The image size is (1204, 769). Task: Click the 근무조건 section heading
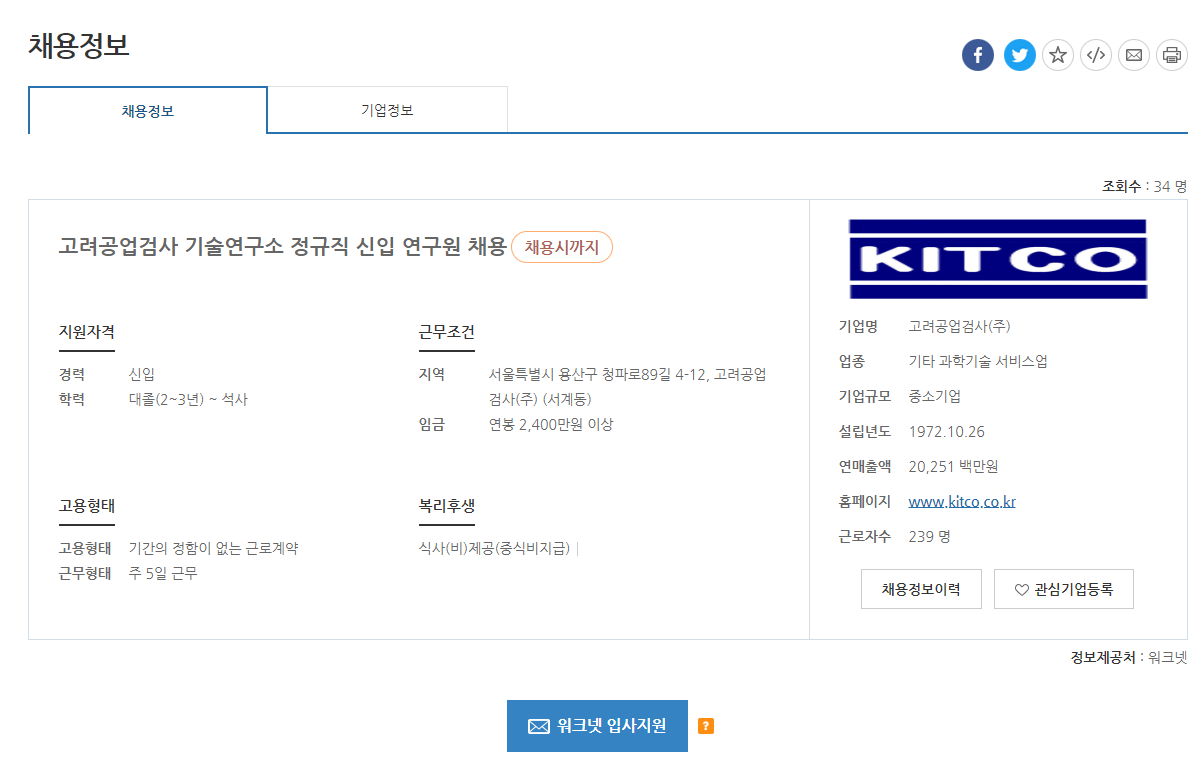click(x=447, y=332)
